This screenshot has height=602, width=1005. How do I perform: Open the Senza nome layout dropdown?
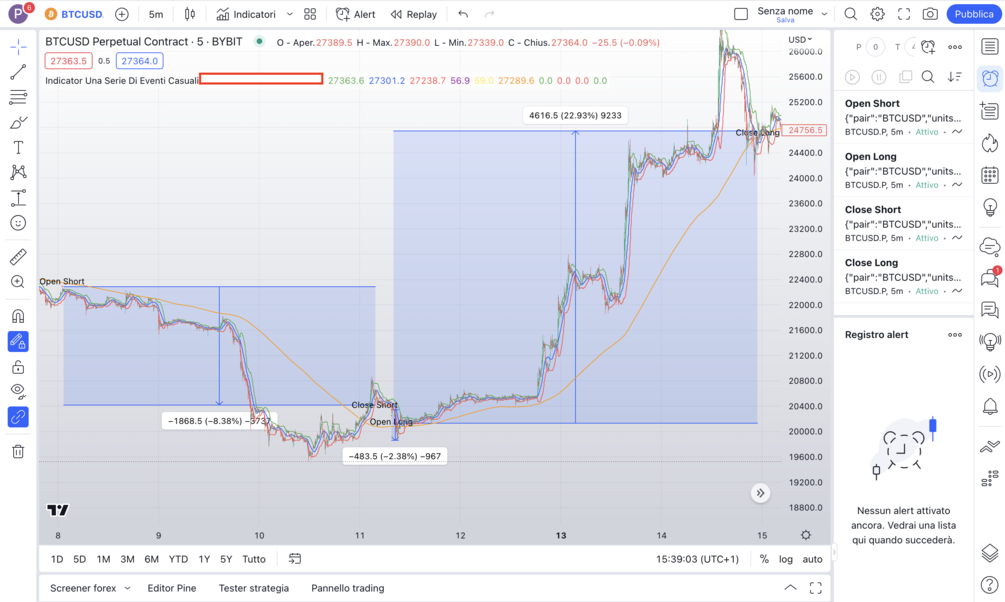point(792,14)
